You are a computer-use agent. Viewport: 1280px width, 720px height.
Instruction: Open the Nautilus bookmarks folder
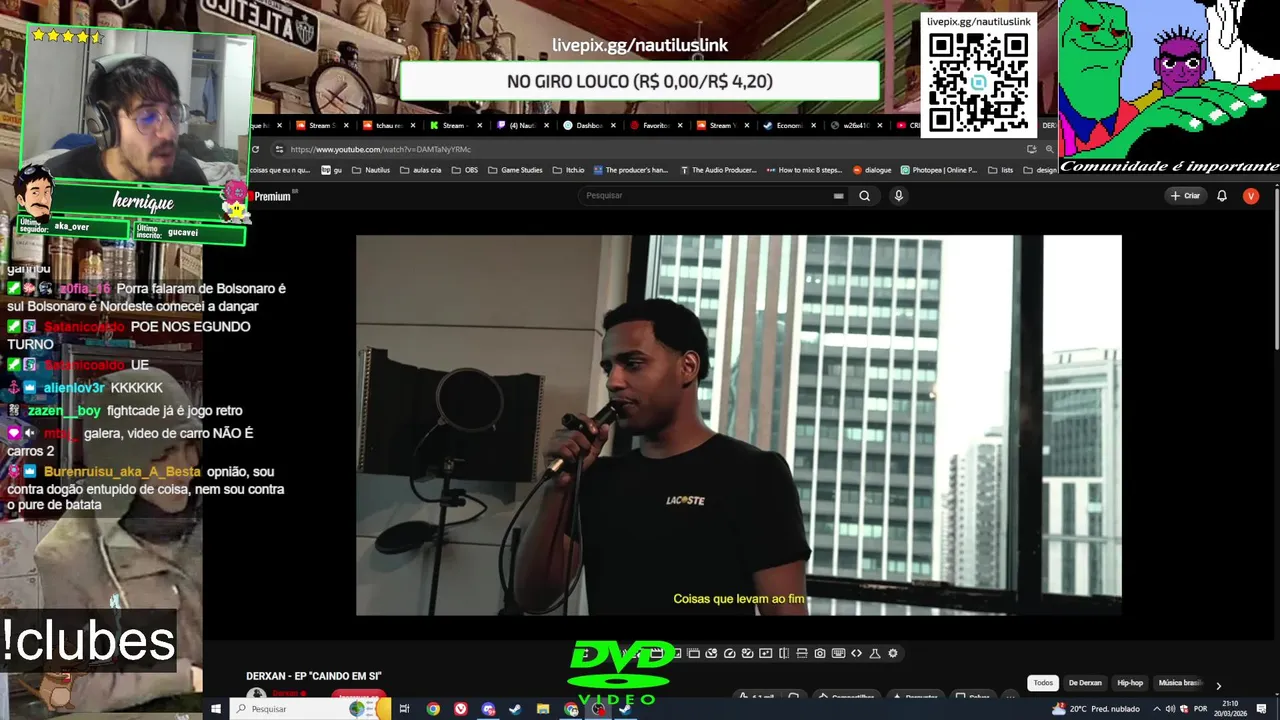[x=369, y=170]
